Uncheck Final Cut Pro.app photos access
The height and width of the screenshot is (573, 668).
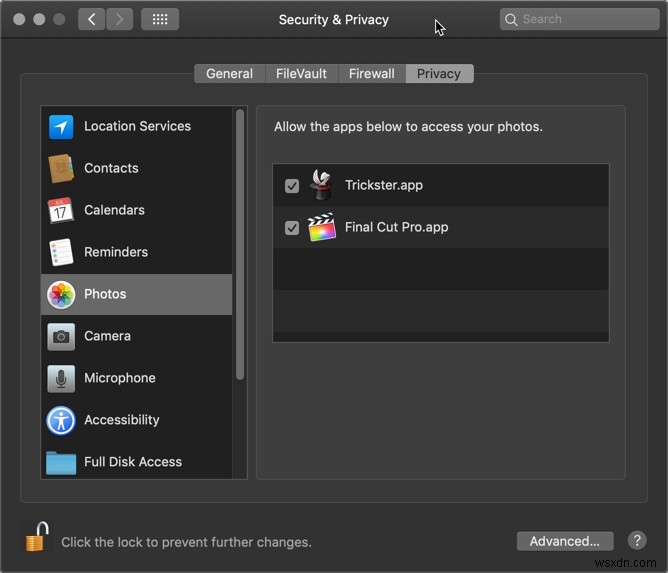pyautogui.click(x=292, y=228)
